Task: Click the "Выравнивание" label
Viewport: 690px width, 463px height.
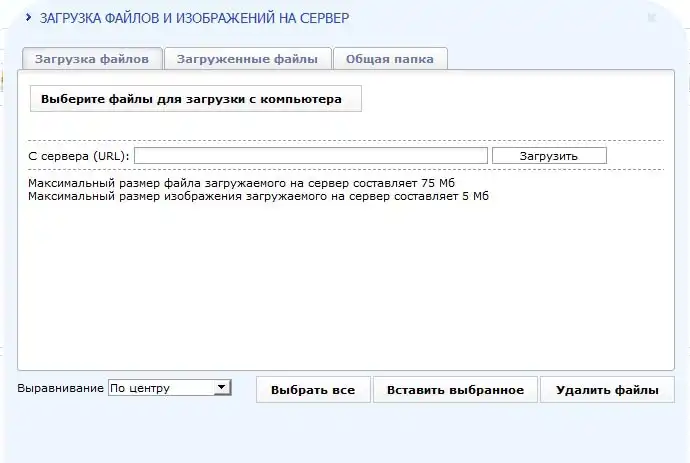Action: (60, 388)
